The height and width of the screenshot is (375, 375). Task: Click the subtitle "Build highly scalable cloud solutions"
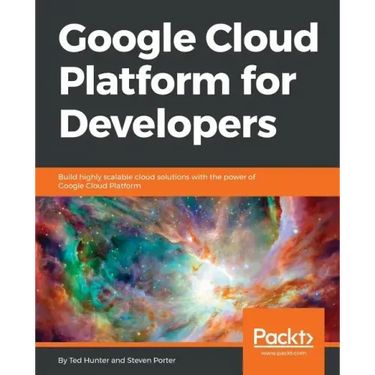157,181
